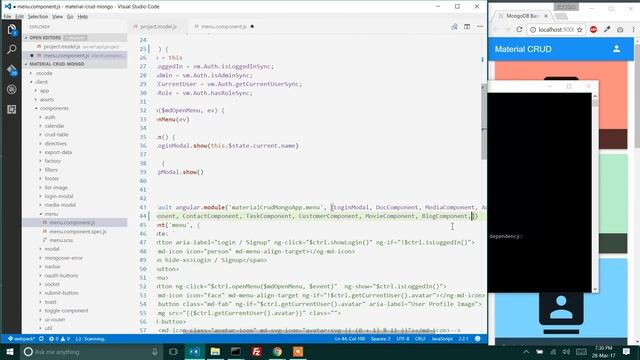Image resolution: width=640 pixels, height=360 pixels.
Task: Click the sync changes icon in status bar
Action: click(x=41, y=339)
